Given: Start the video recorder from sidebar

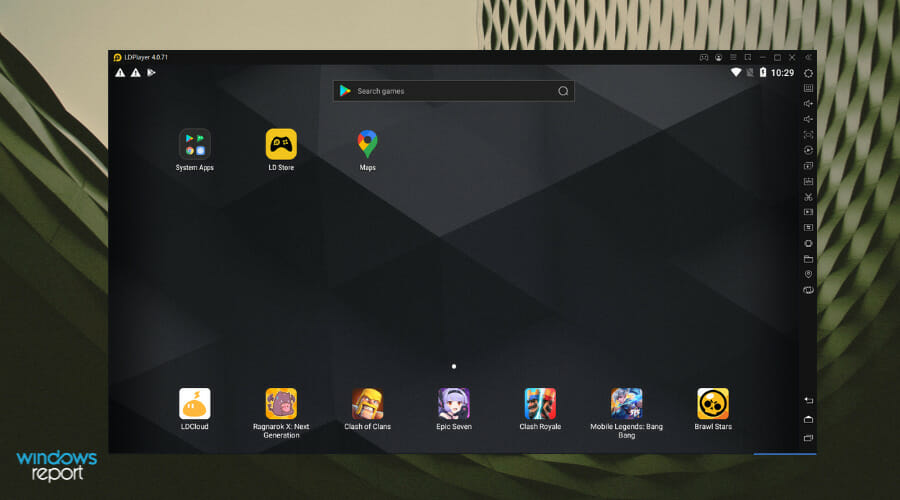Looking at the screenshot, I should pos(808,212).
